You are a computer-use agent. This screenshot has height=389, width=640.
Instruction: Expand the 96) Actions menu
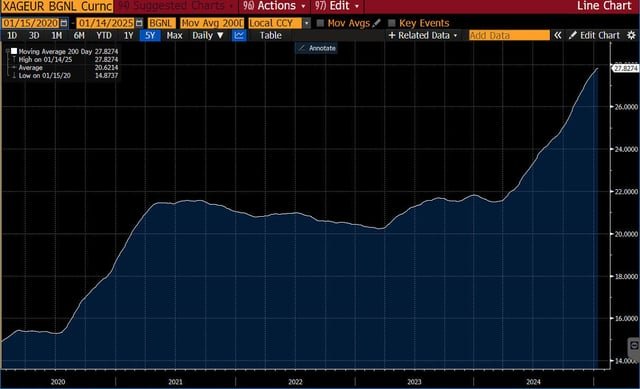274,6
